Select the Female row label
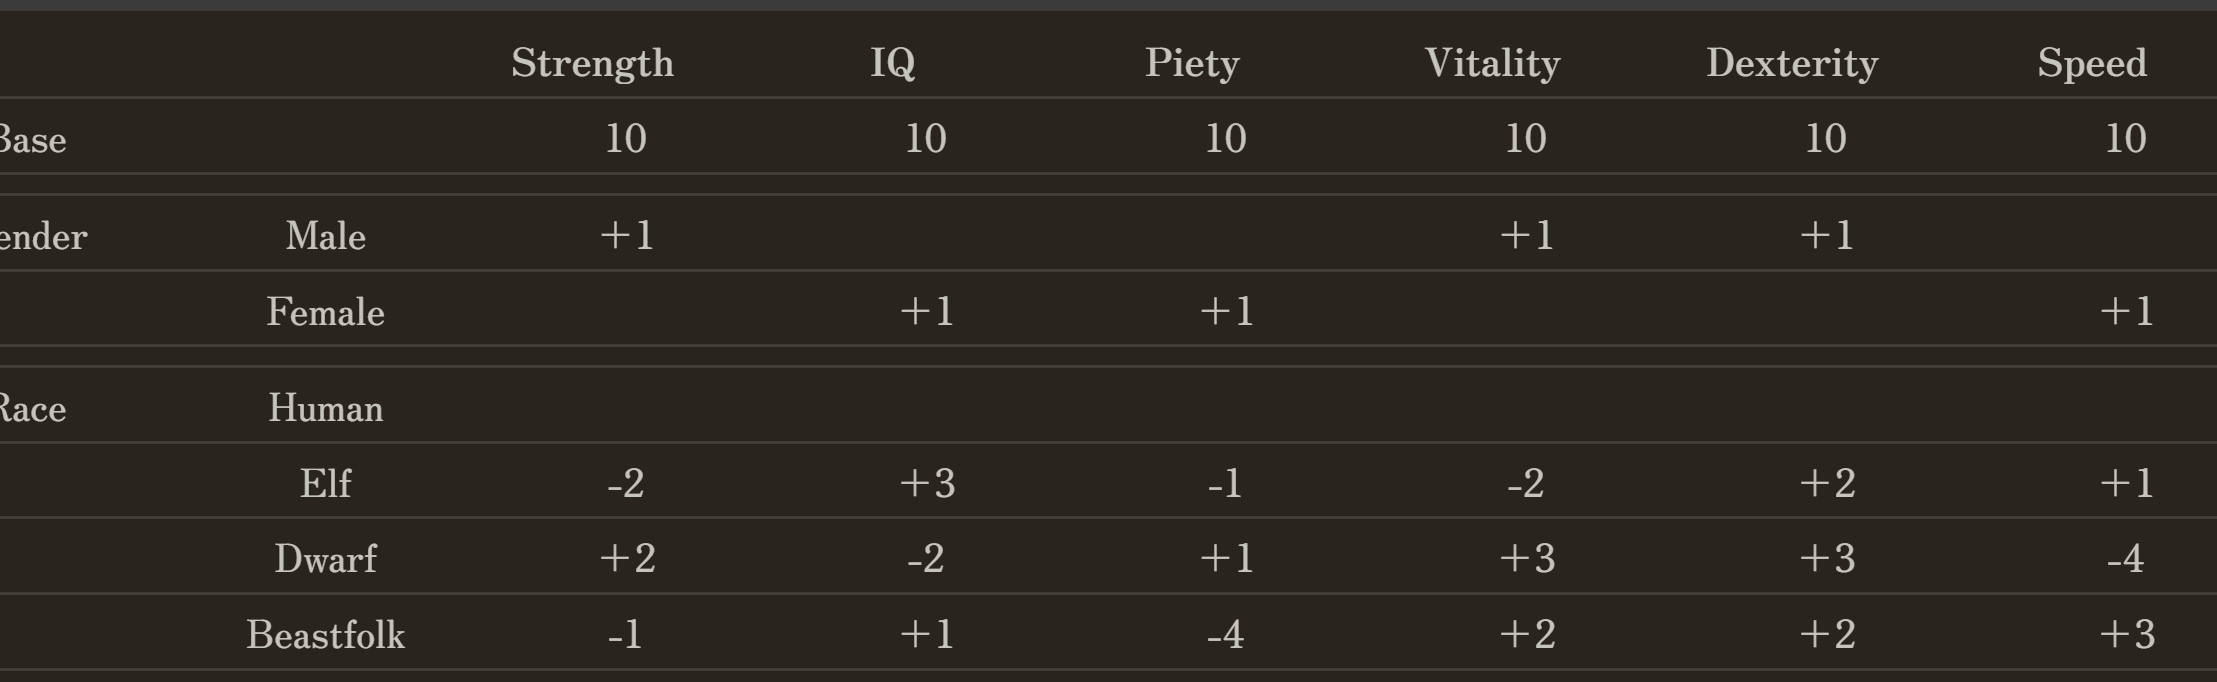This screenshot has width=2217, height=682. [x=325, y=313]
